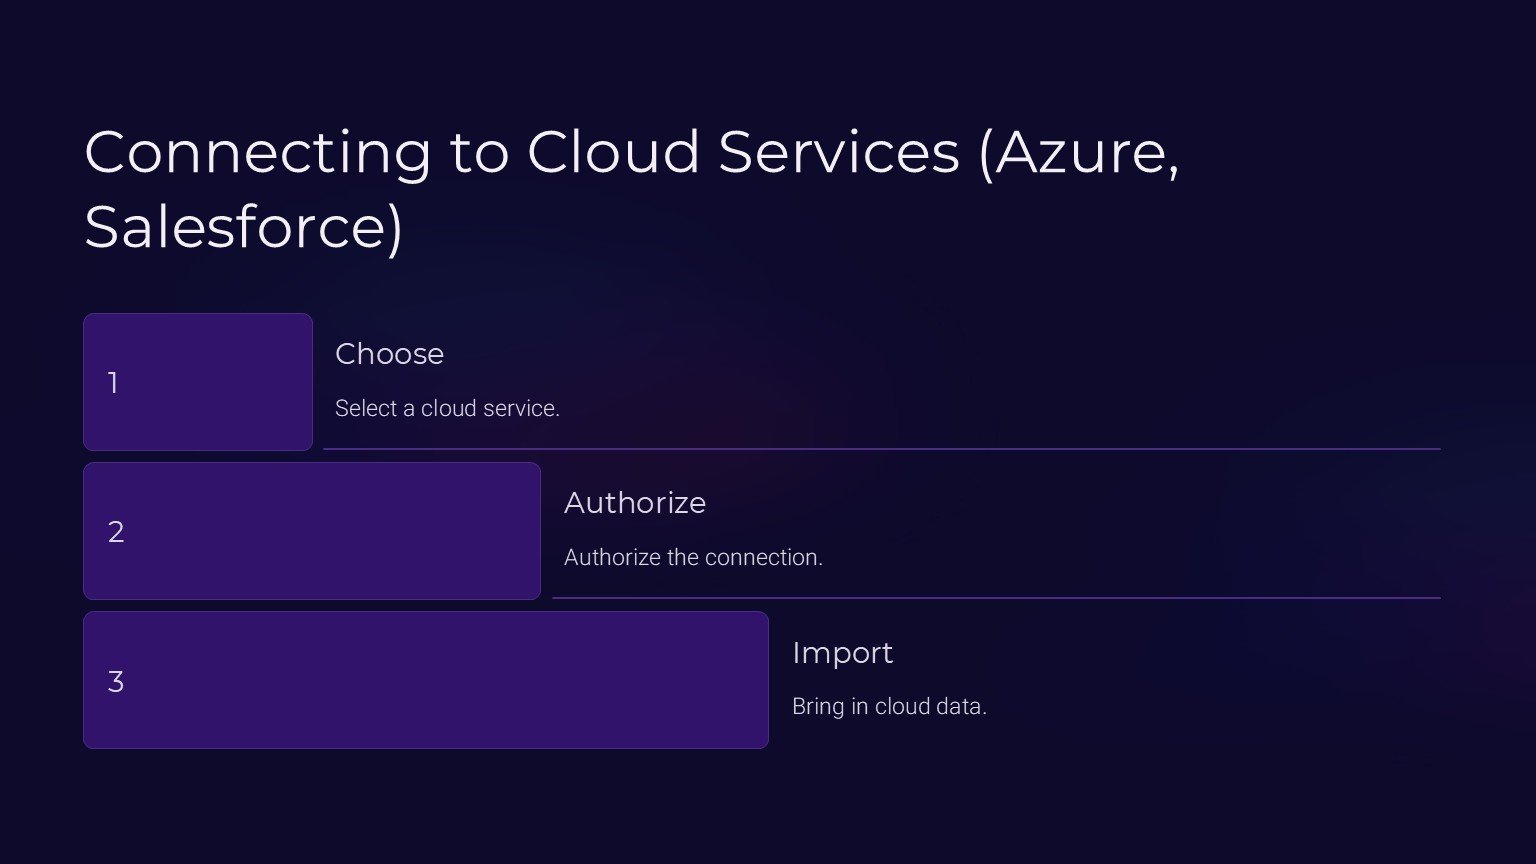Select the number 1 step label
Image resolution: width=1536 pixels, height=864 pixels.
pyautogui.click(x=113, y=383)
